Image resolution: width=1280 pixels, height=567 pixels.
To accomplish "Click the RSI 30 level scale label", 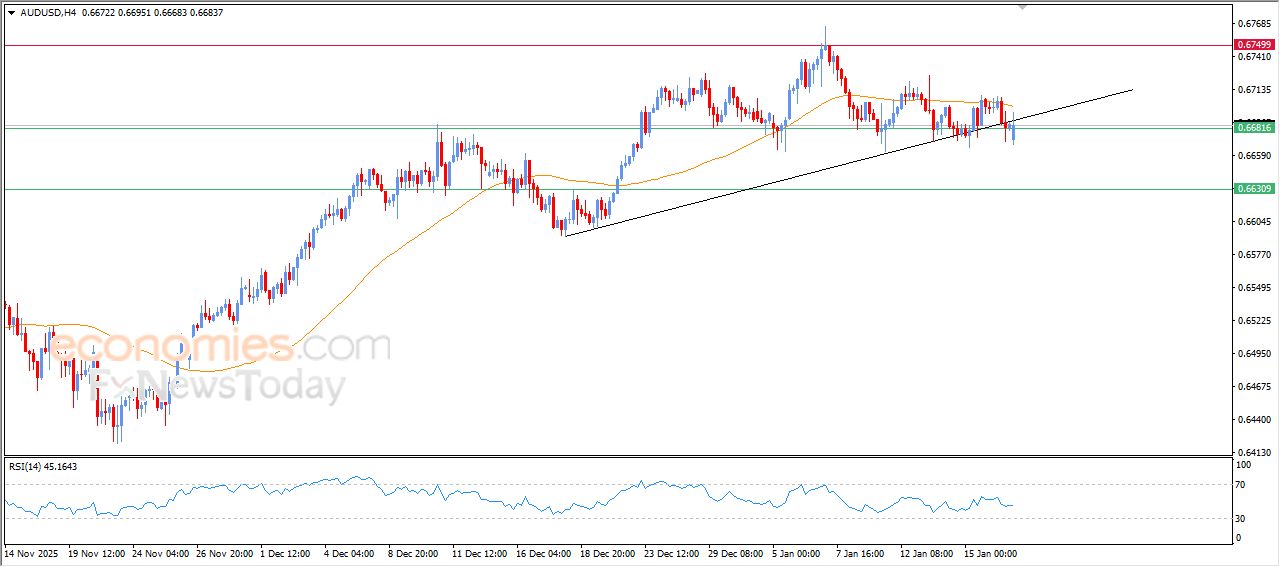I will 1242,518.
